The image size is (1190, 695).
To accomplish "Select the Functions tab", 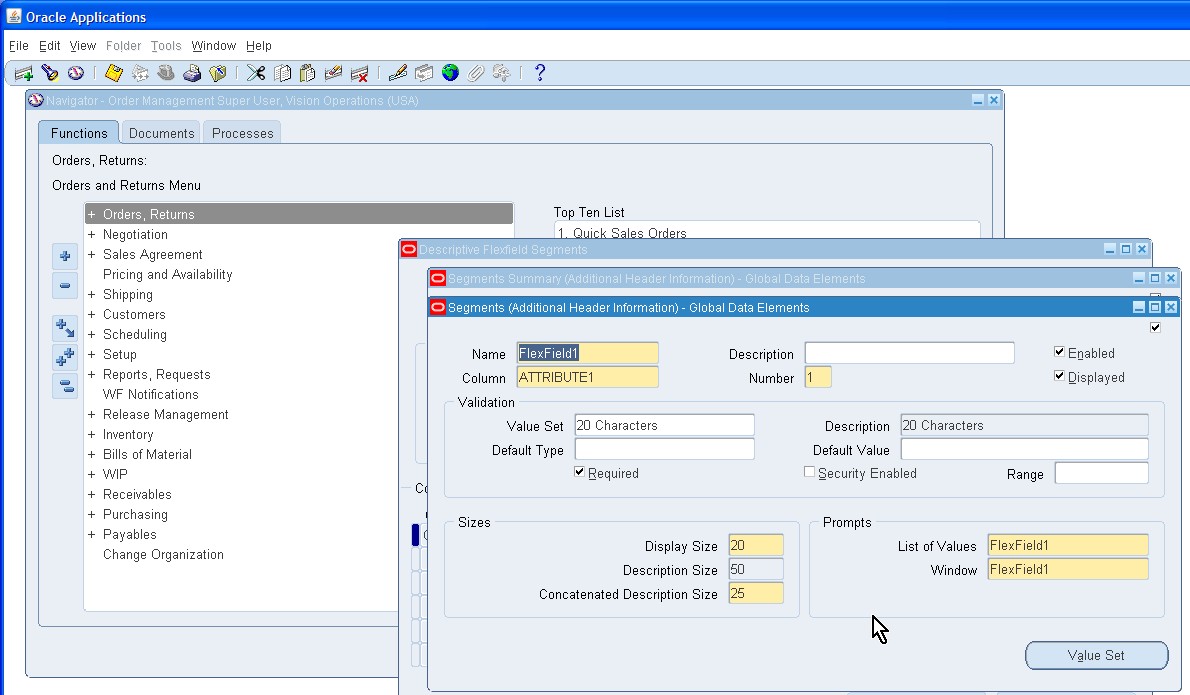I will tap(79, 133).
